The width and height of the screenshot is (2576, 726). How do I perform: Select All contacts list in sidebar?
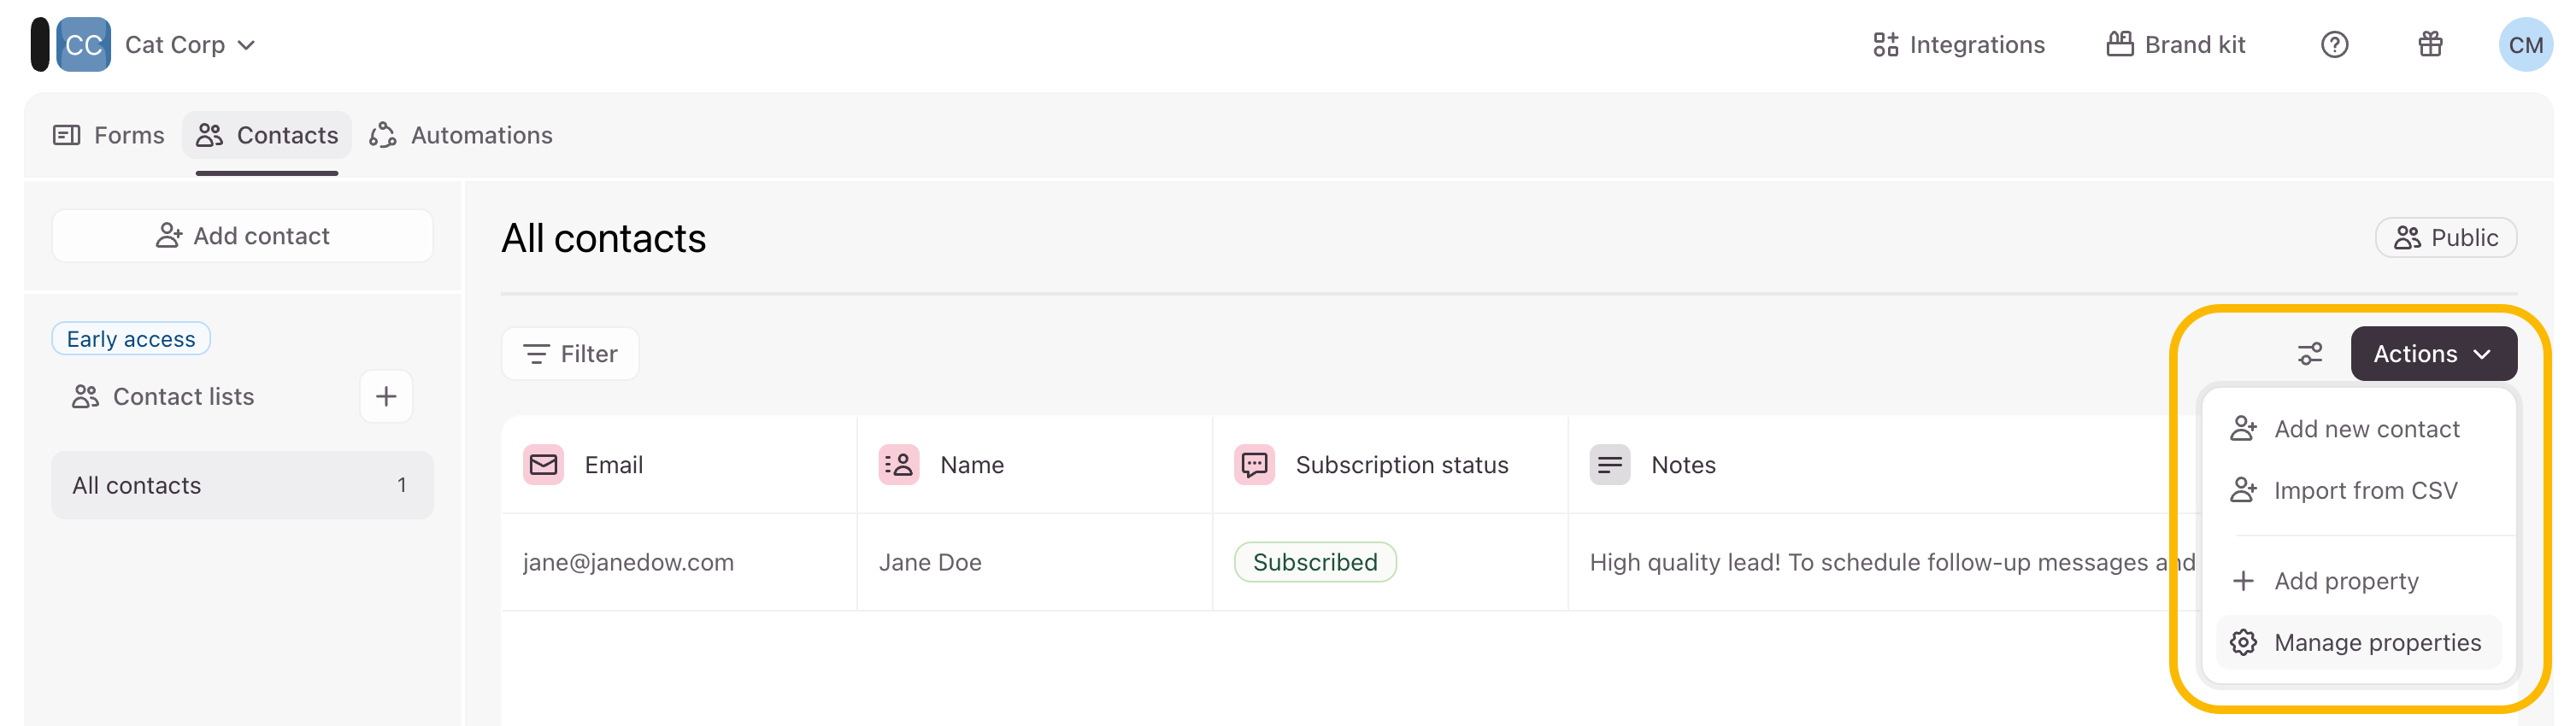pyautogui.click(x=242, y=485)
